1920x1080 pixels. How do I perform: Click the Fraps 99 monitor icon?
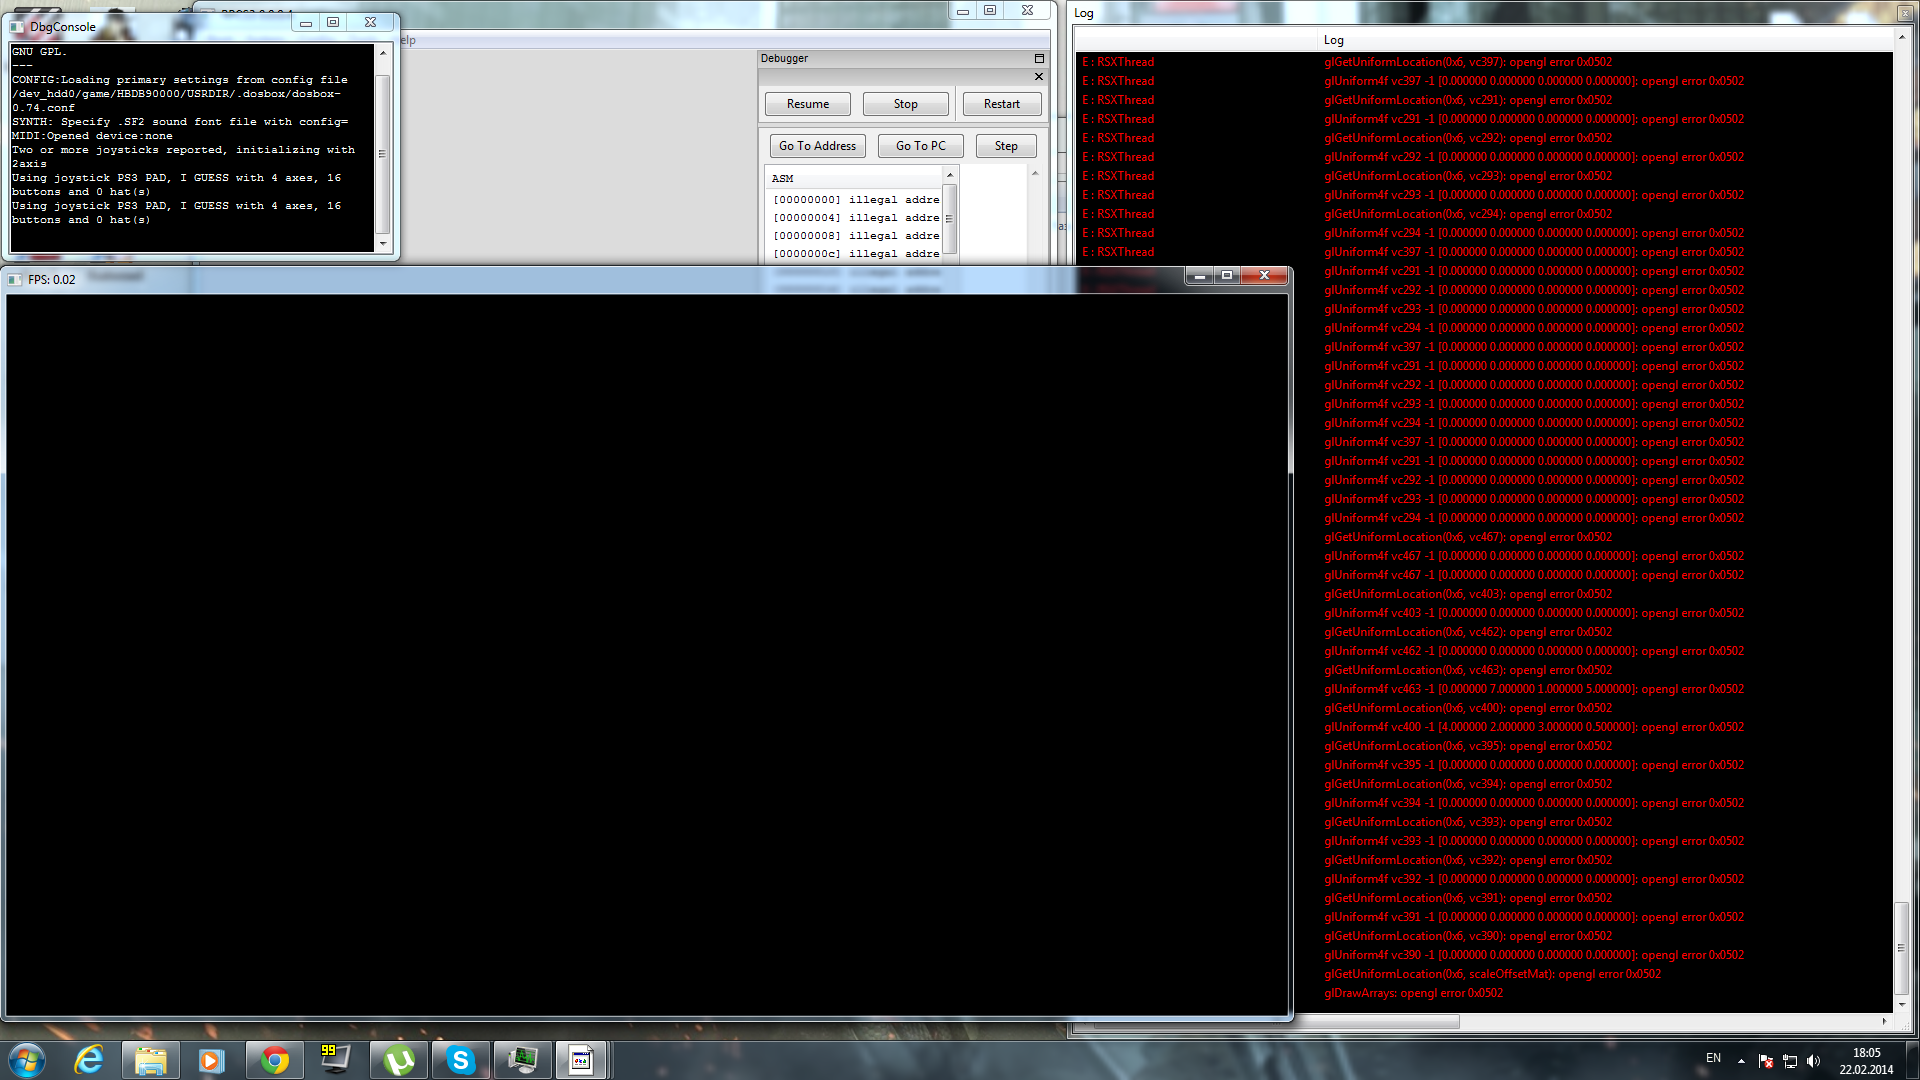point(335,1060)
